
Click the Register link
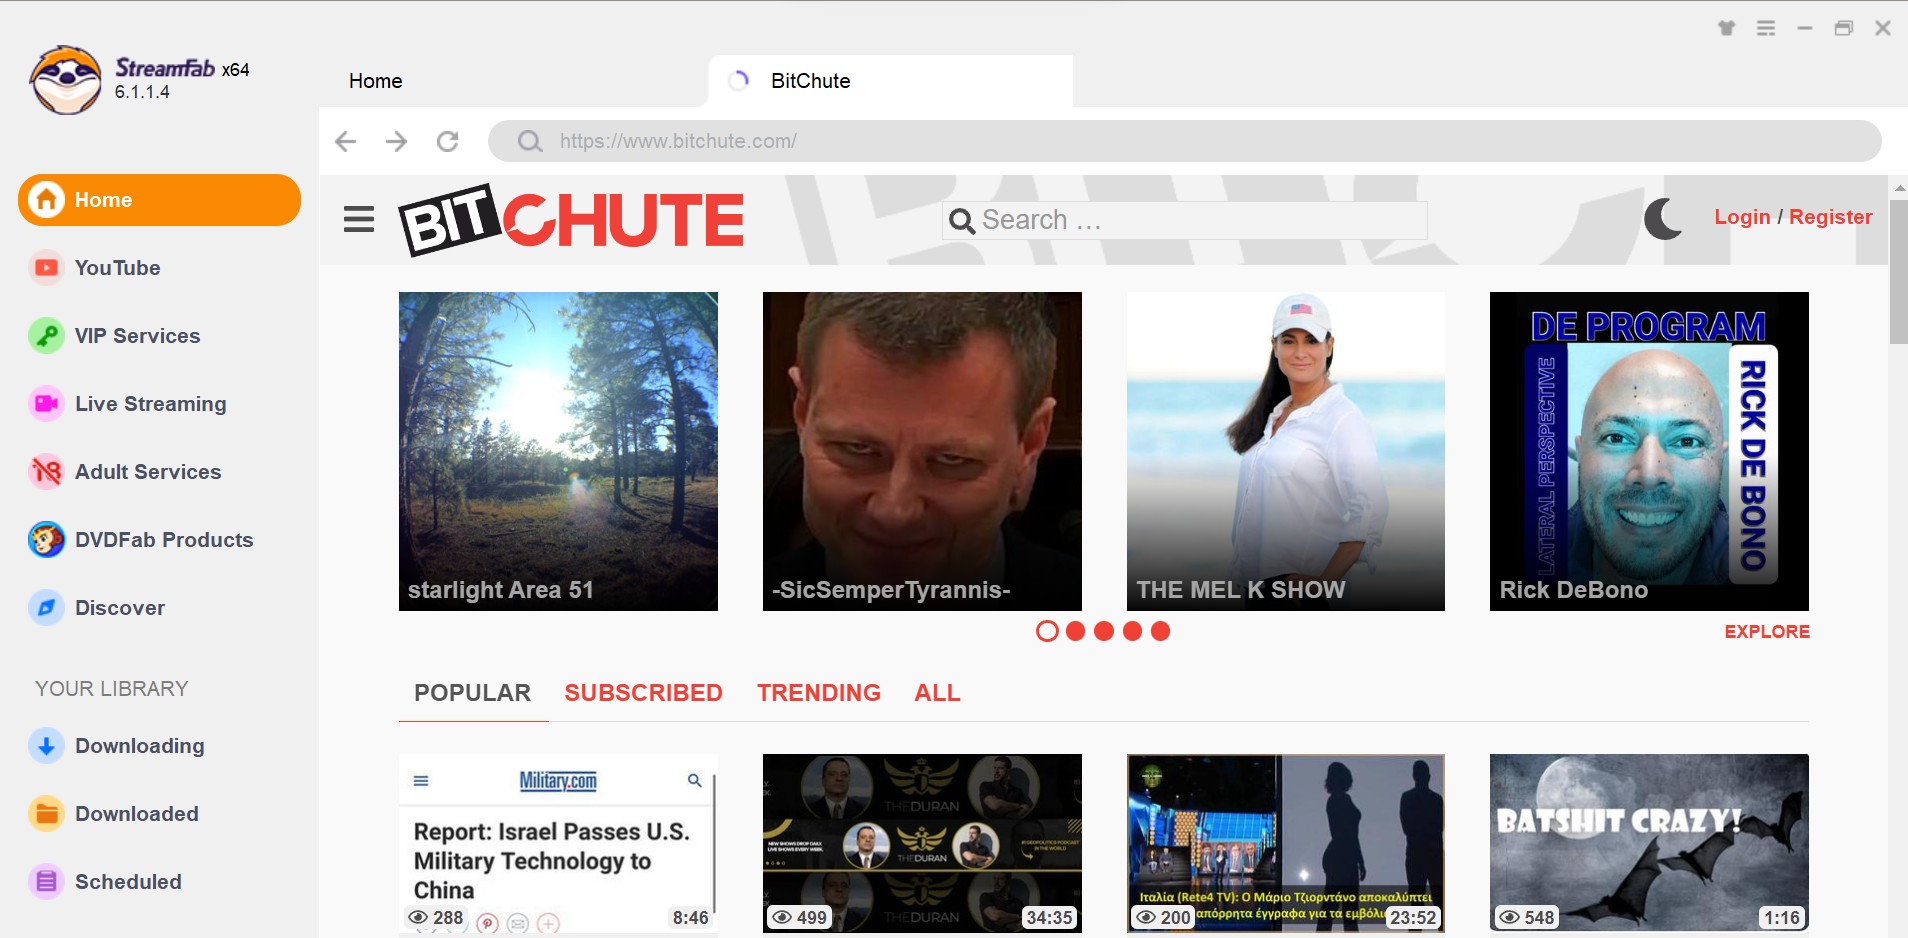coord(1830,217)
